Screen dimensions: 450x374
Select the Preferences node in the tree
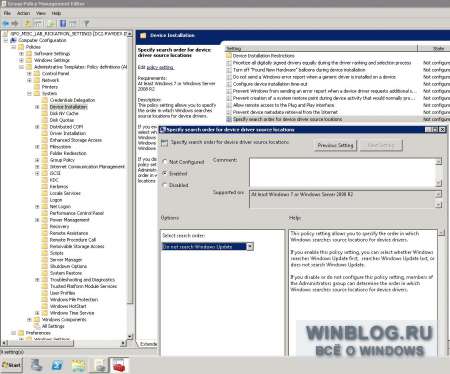tap(38, 333)
